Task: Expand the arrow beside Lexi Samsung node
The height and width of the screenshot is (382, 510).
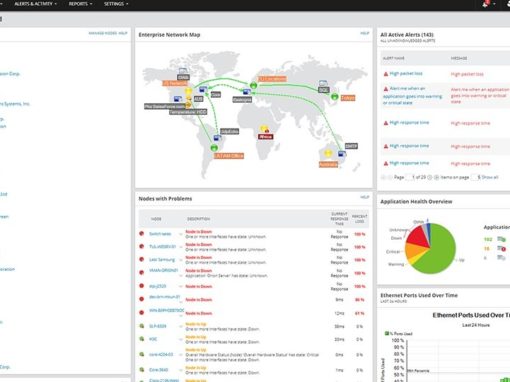Action: click(x=181, y=260)
